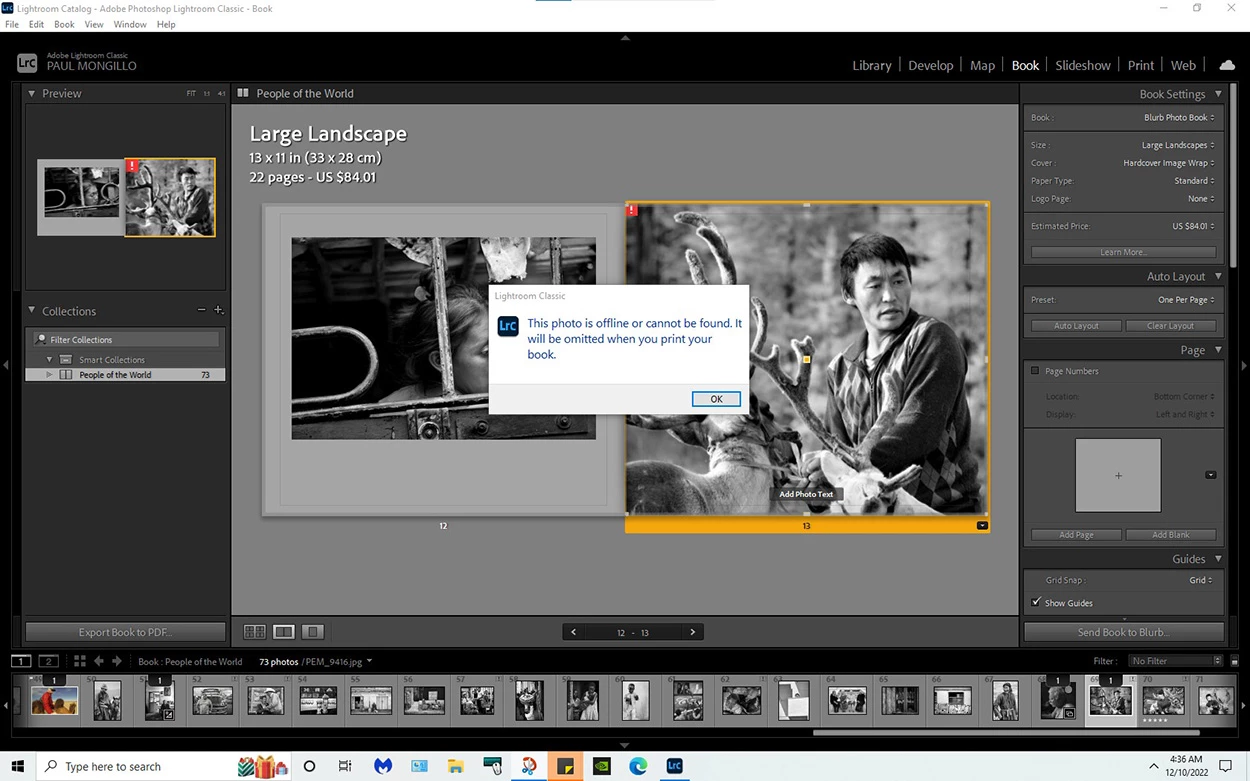Switch to the Library module
The image size is (1250, 781).
871,65
